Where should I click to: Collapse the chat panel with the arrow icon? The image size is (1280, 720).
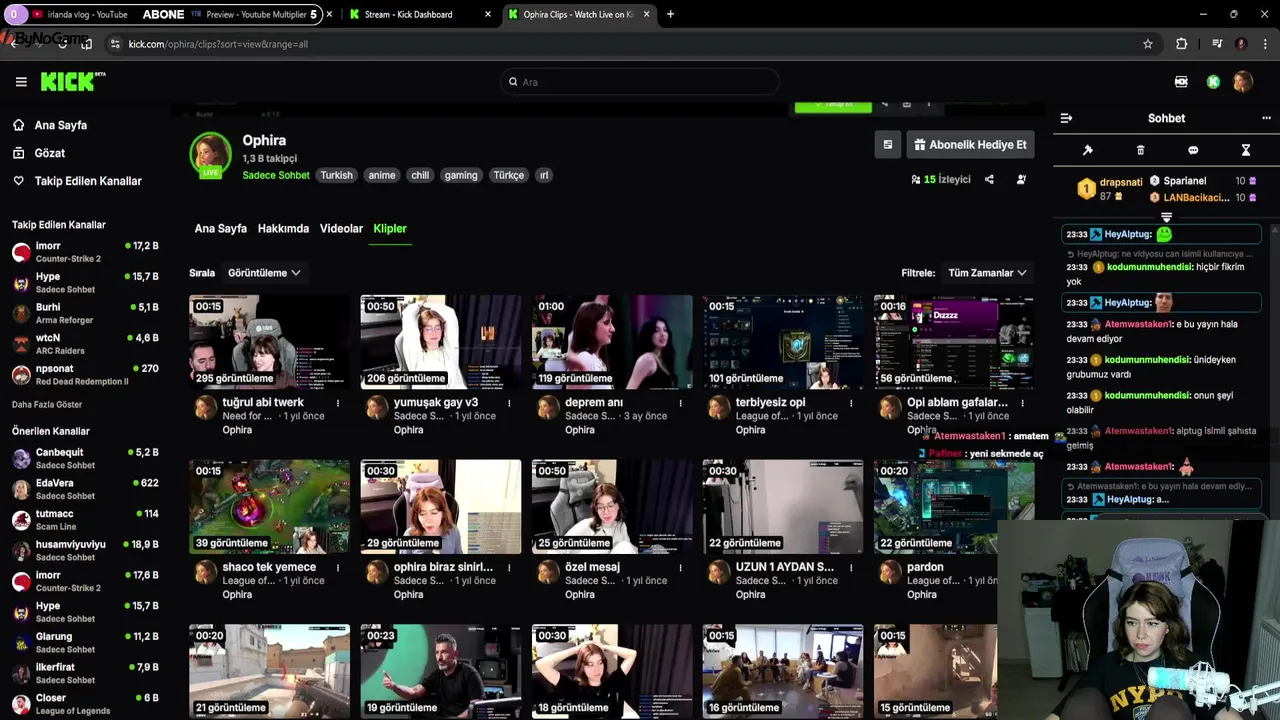[x=1066, y=118]
